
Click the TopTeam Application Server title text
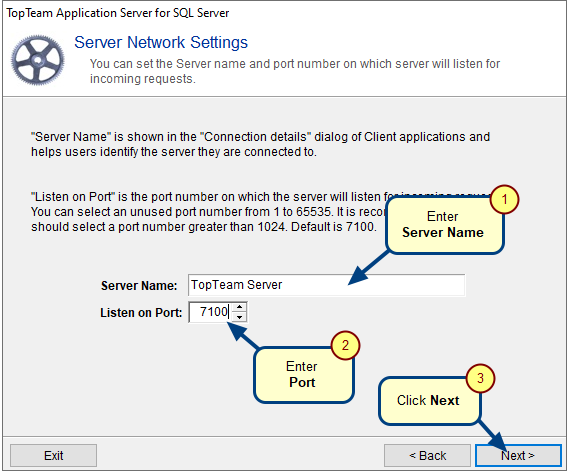tap(118, 13)
